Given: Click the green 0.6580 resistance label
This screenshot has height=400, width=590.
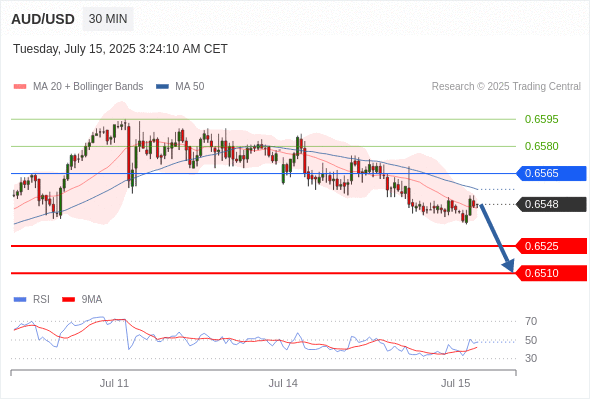Looking at the screenshot, I should click(541, 146).
